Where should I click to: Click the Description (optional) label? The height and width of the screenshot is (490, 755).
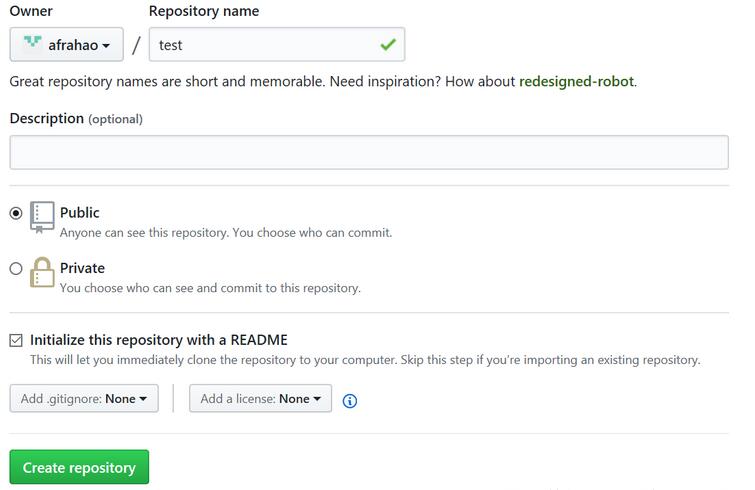76,118
